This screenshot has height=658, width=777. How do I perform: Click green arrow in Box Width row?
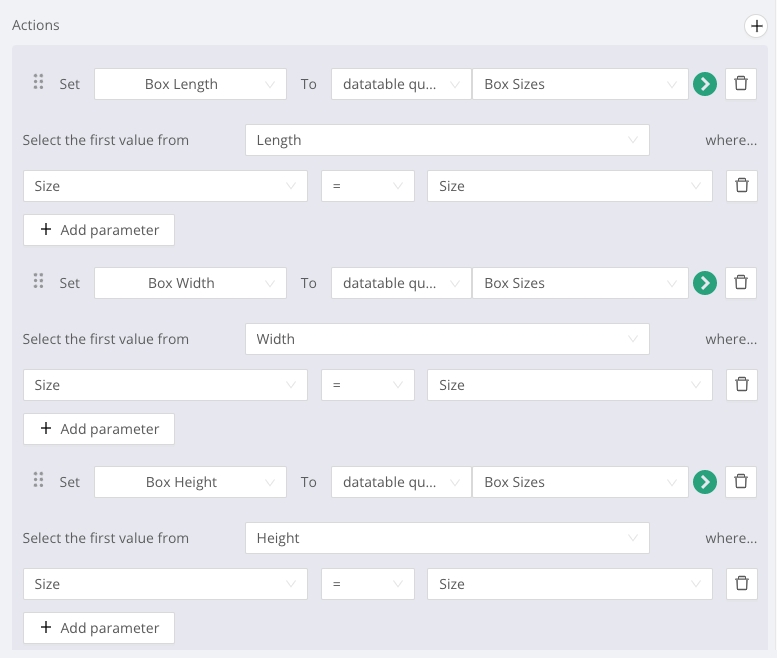tap(705, 283)
